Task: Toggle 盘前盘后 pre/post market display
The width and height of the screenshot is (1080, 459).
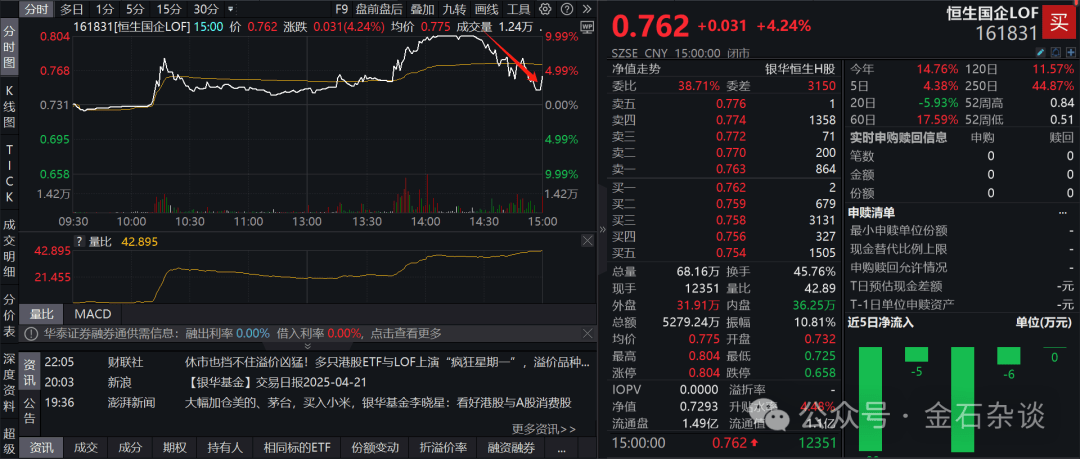Action: [379, 9]
